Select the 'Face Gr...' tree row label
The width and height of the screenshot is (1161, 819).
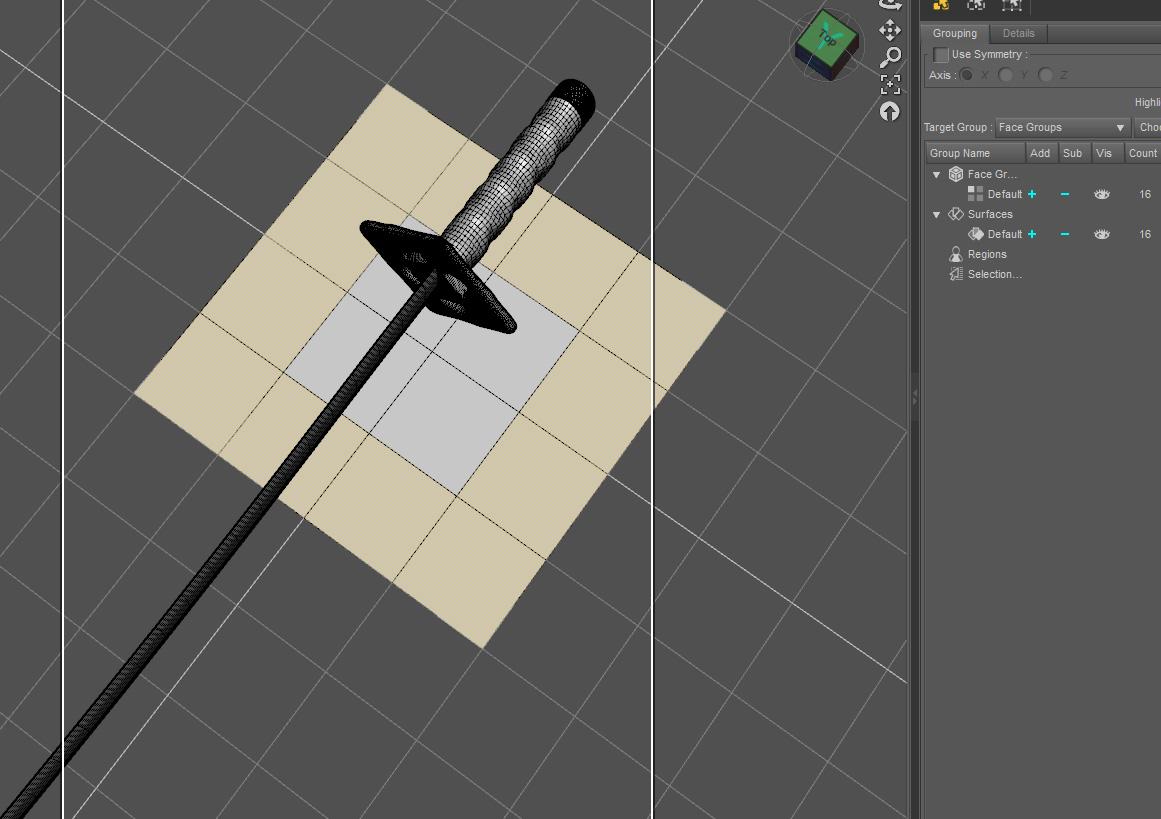click(992, 174)
